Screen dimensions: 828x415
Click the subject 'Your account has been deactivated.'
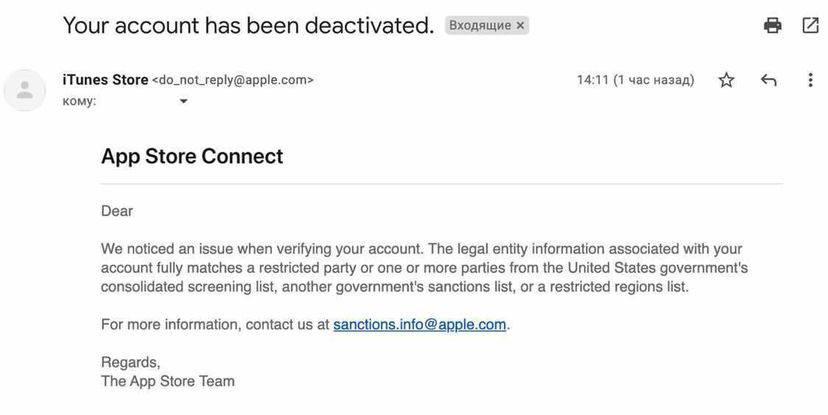[248, 26]
